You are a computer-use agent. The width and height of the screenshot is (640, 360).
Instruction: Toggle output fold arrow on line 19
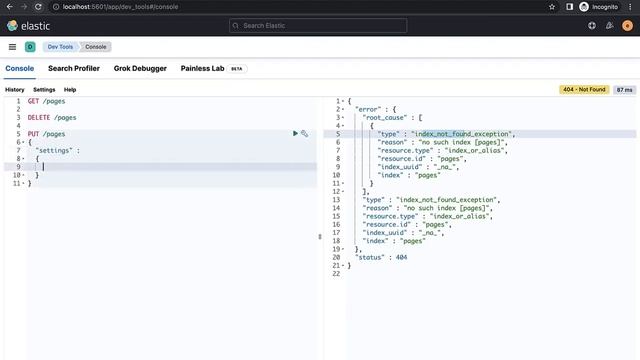click(x=343, y=249)
